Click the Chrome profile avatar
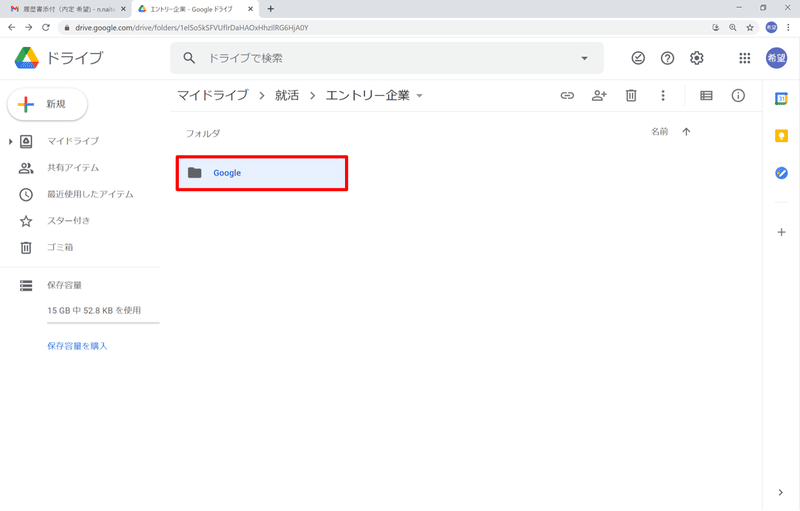This screenshot has width=800, height=511. [x=771, y=28]
